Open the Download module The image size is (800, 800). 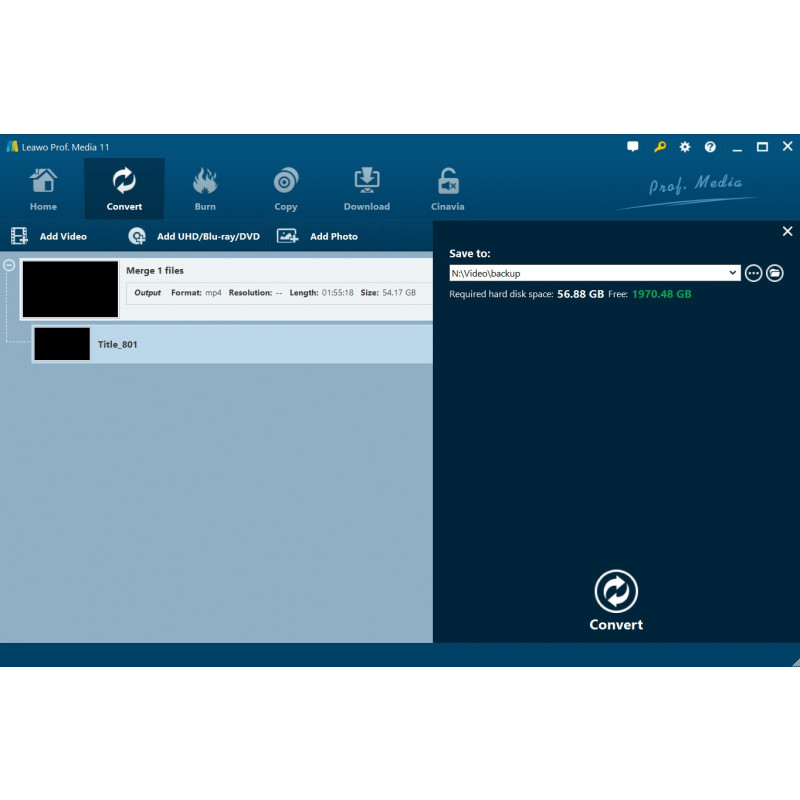point(366,189)
